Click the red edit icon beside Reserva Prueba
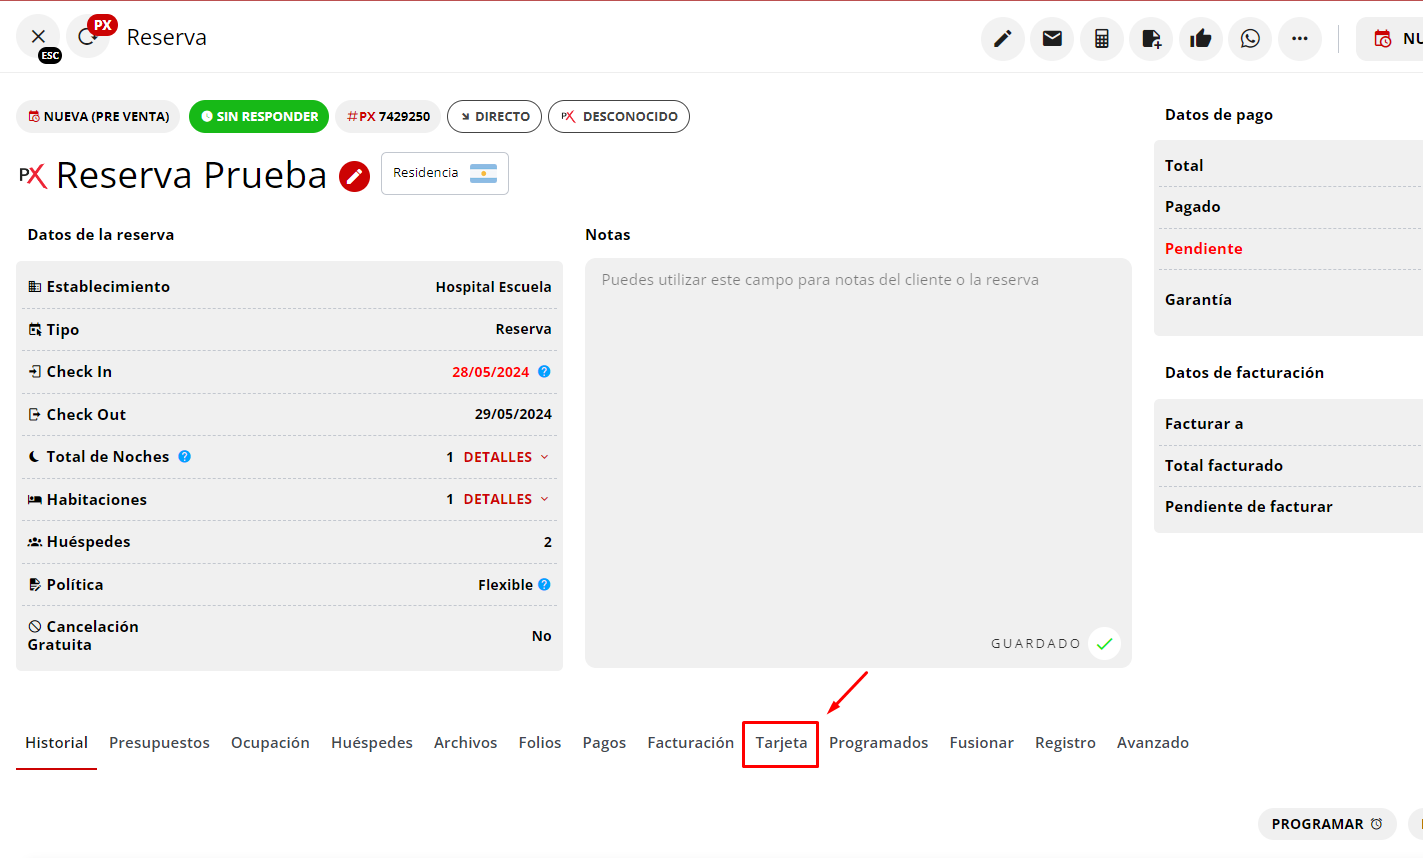The image size is (1423, 858). click(354, 176)
